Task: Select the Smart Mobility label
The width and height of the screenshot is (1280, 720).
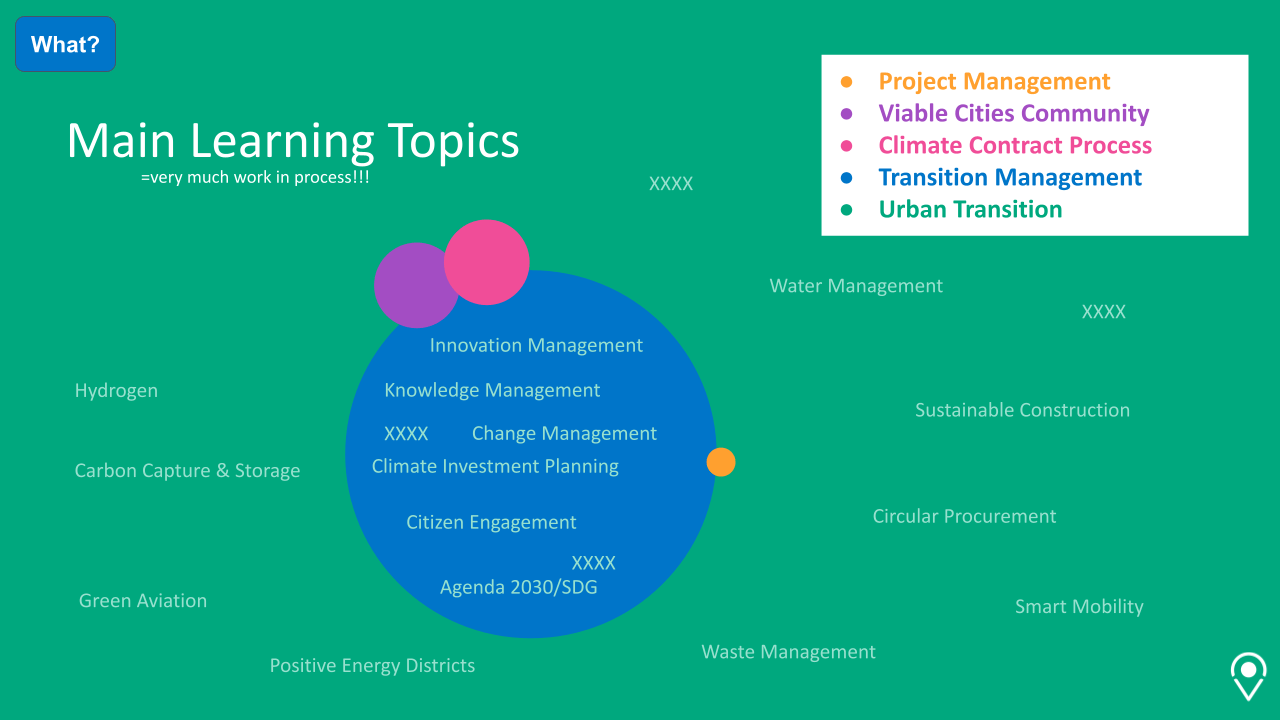Action: 1079,606
